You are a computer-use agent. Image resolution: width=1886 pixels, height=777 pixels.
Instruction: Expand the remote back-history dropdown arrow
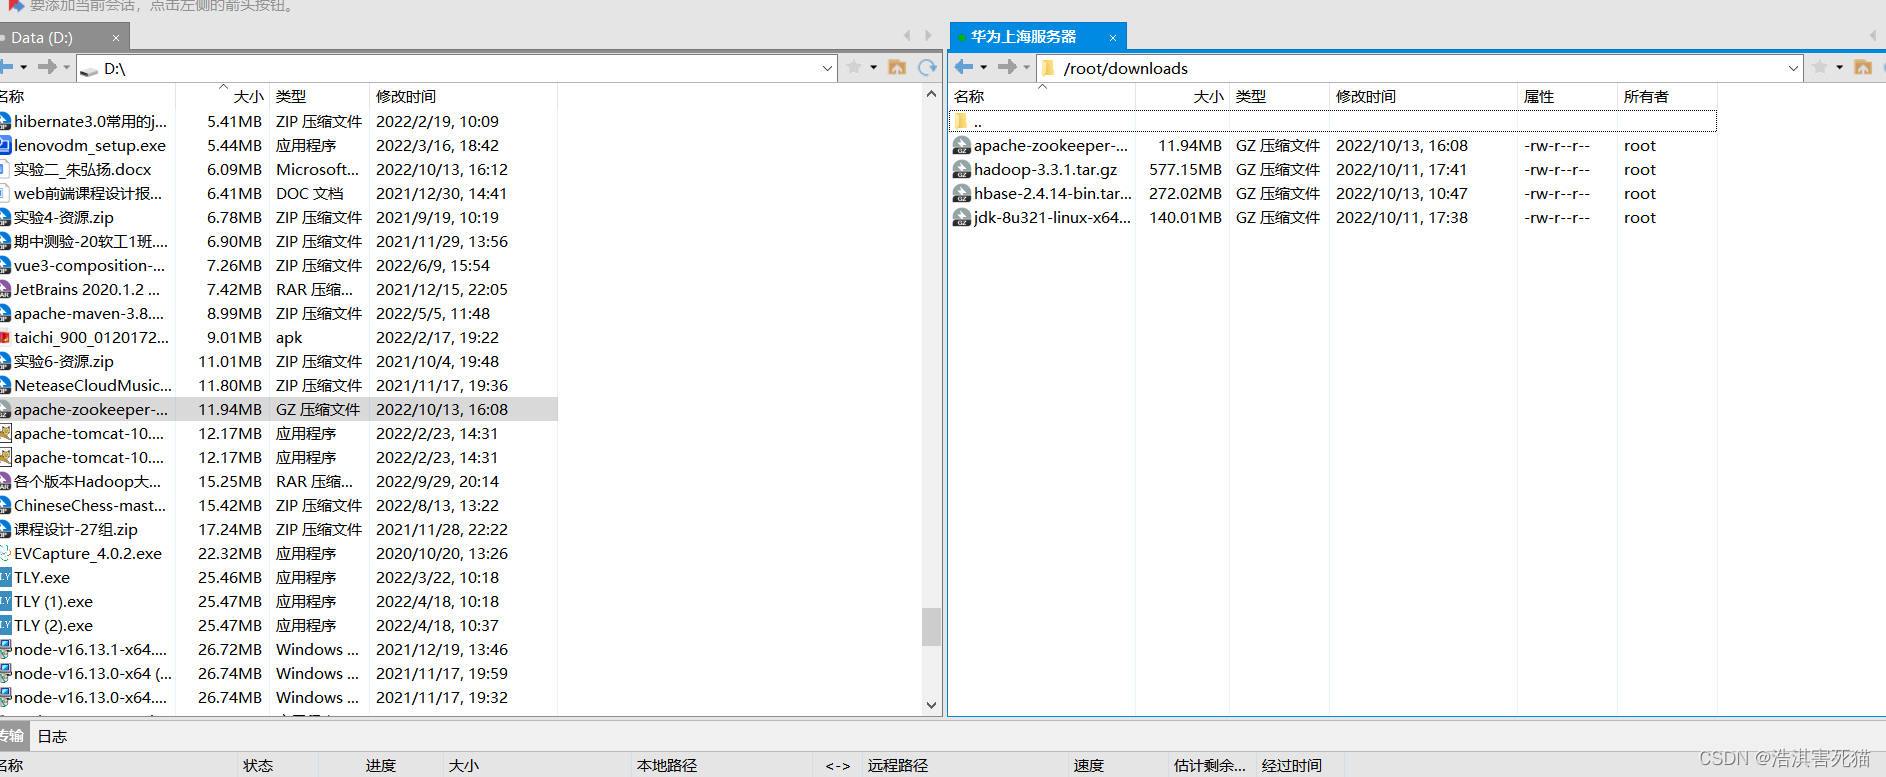coord(984,68)
